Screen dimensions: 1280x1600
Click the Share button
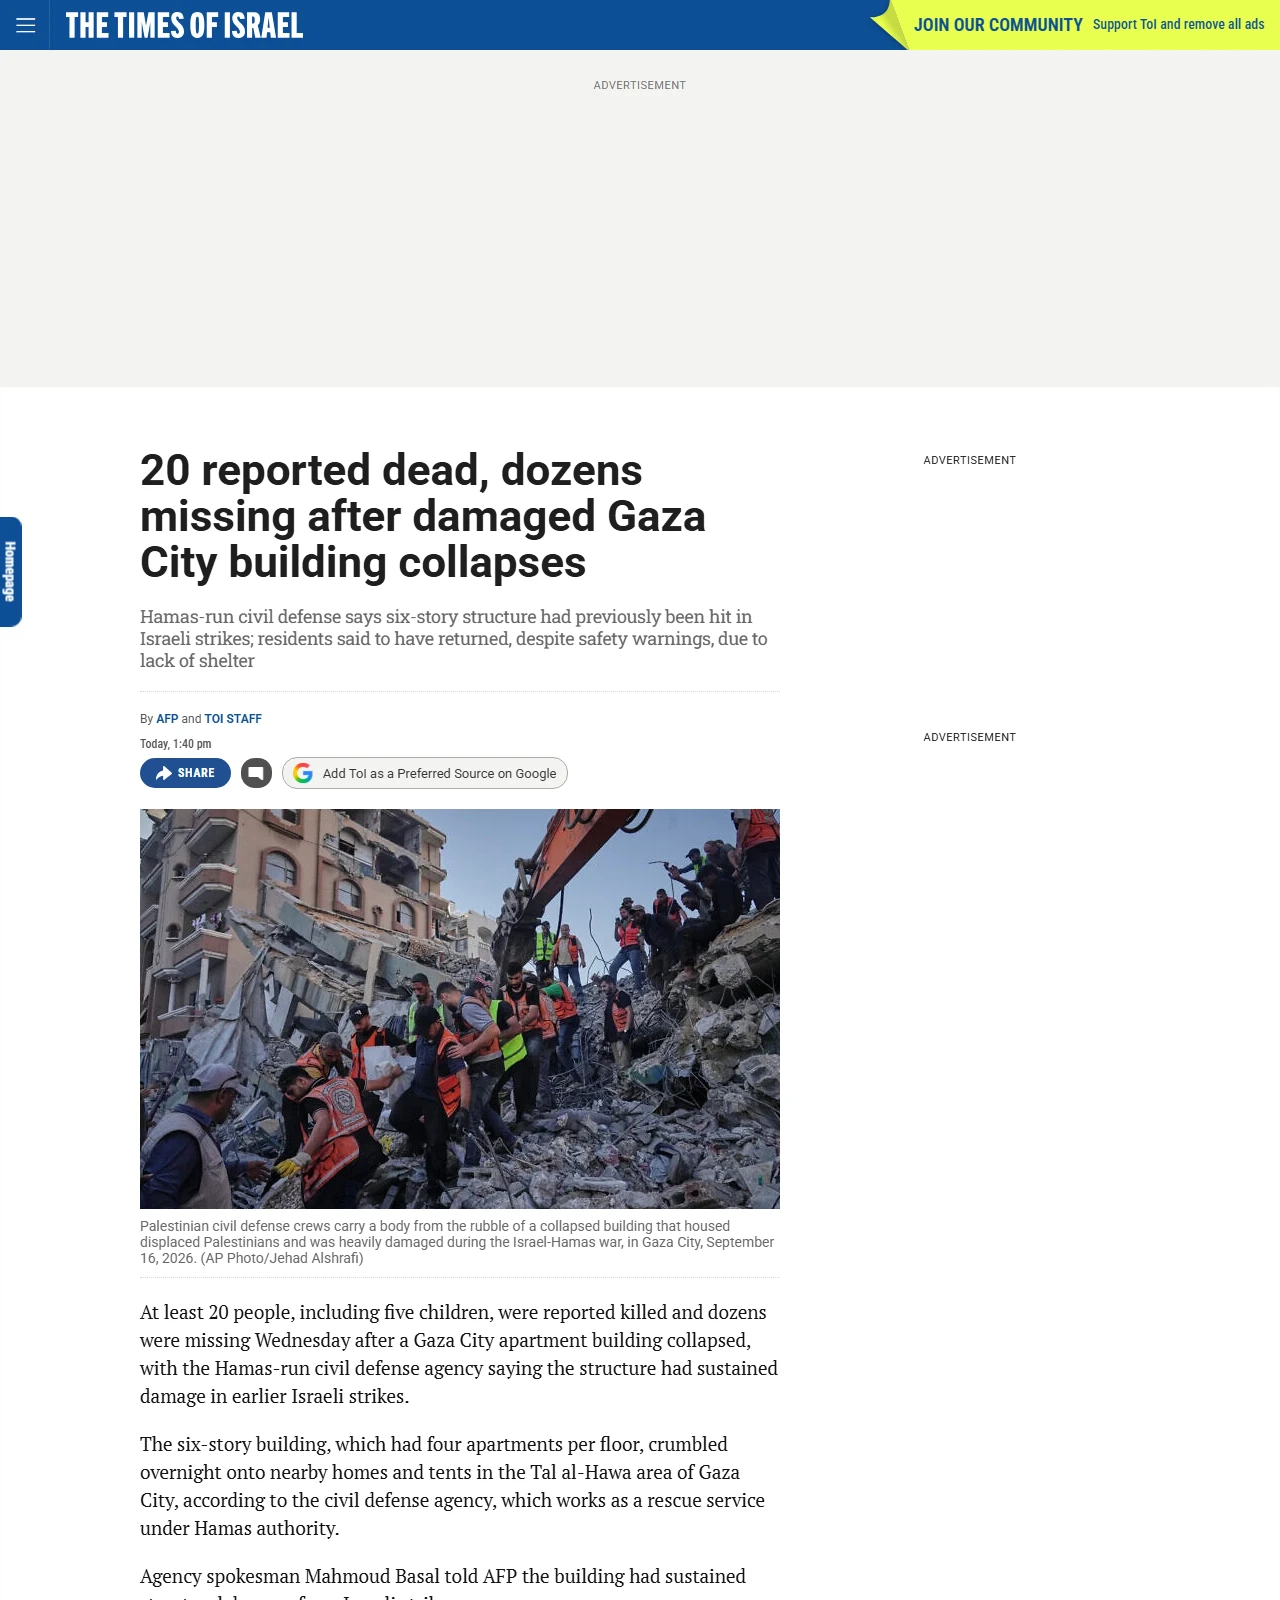tap(185, 773)
